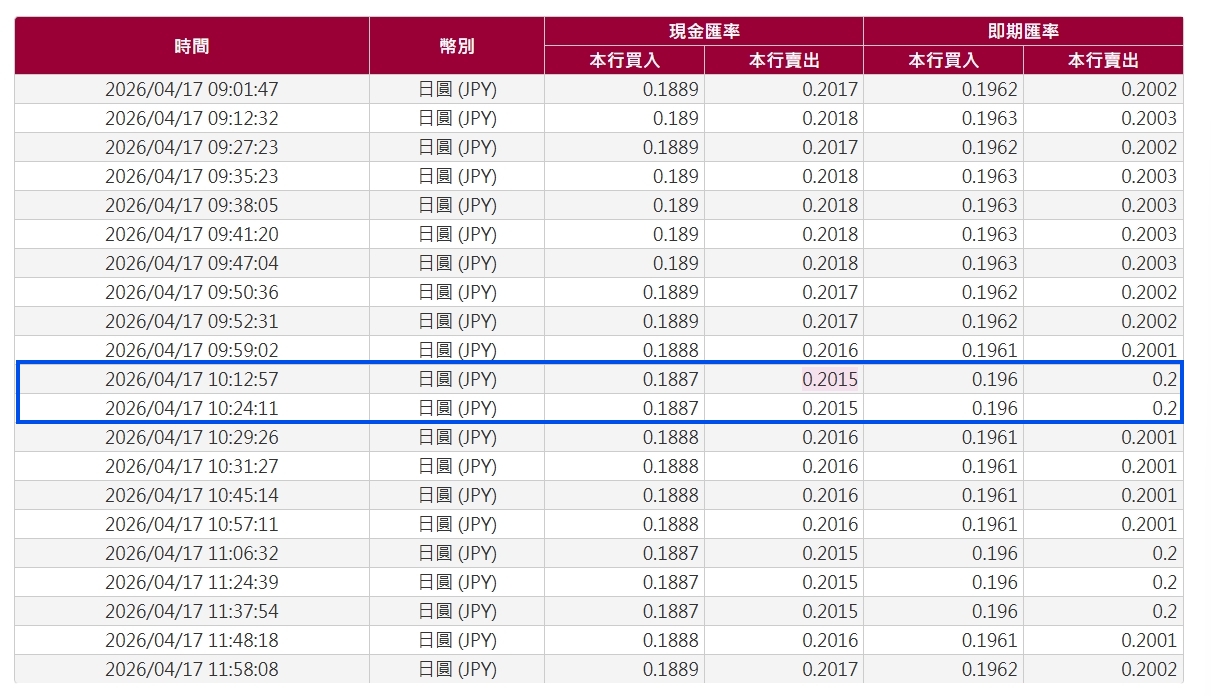Click spot buy 0.196 in 10:12:57 row
The width and height of the screenshot is (1211, 696).
point(995,379)
